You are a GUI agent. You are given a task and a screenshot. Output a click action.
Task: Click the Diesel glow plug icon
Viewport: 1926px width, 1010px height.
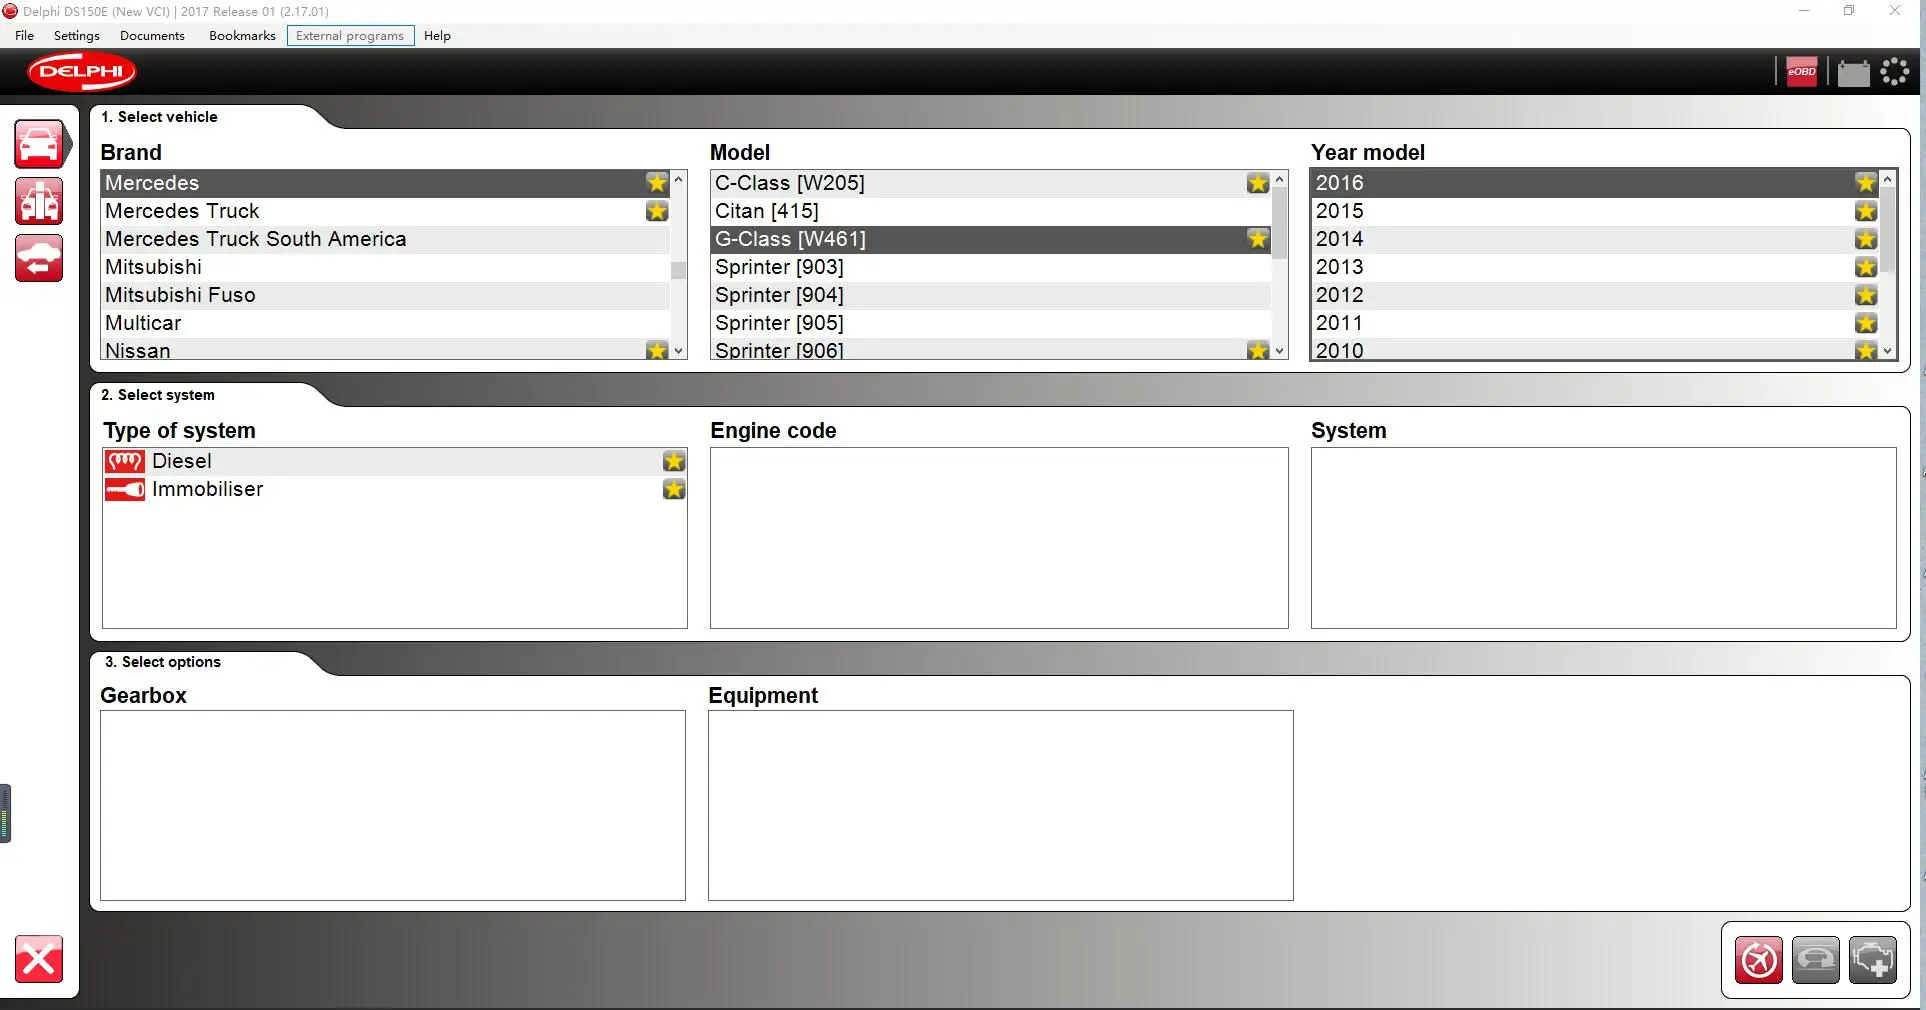pos(125,461)
